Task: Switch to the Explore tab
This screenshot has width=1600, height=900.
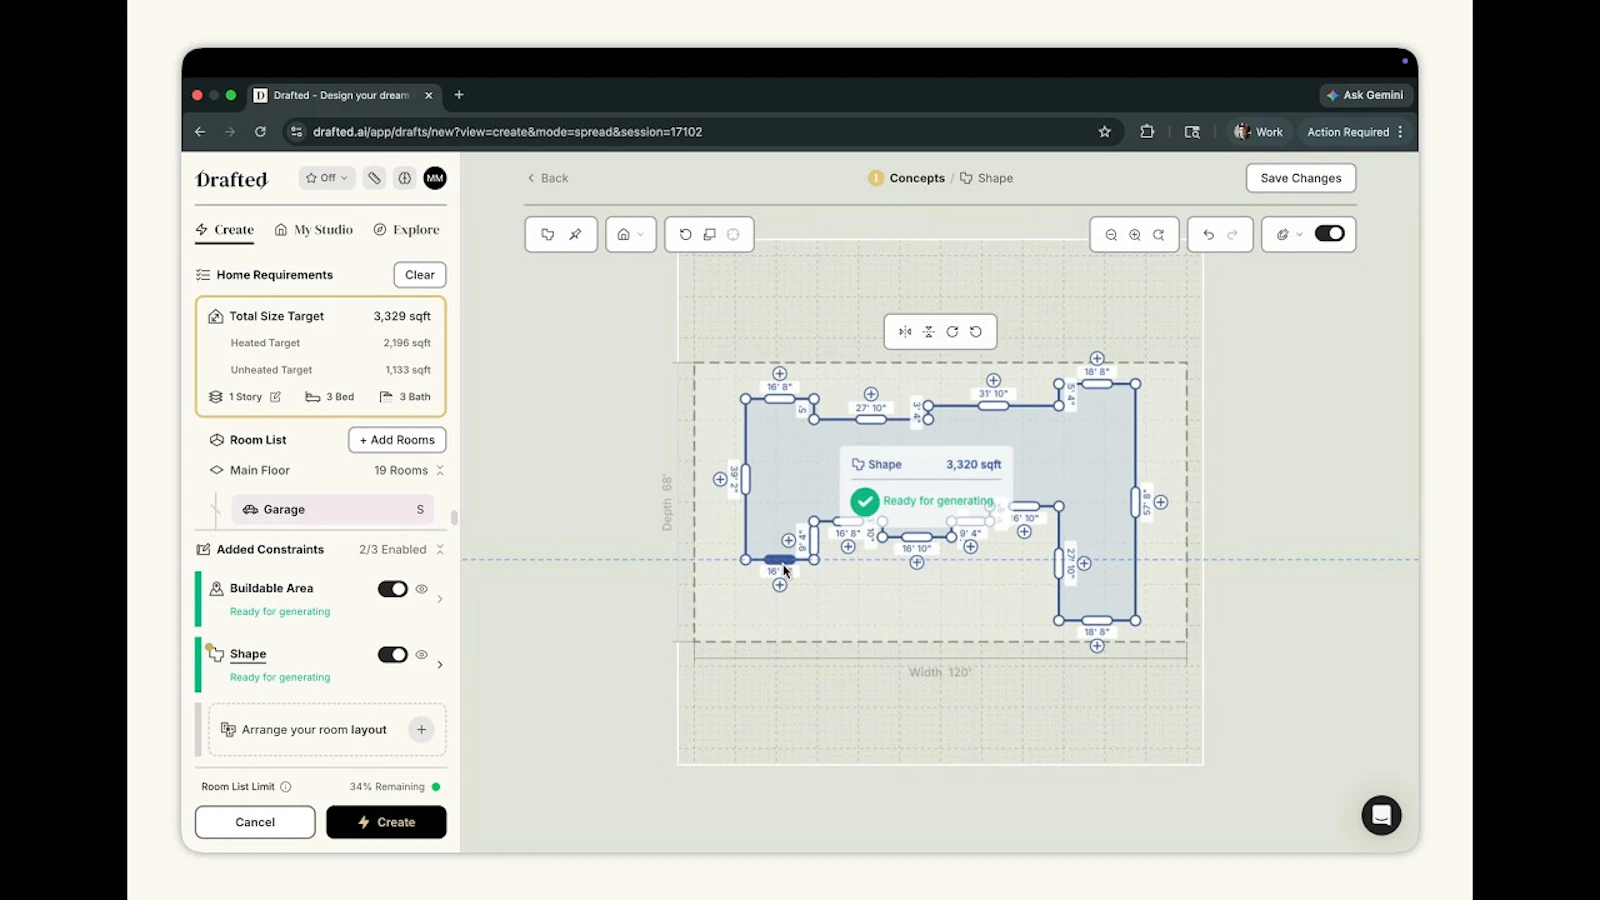Action: coord(407,230)
